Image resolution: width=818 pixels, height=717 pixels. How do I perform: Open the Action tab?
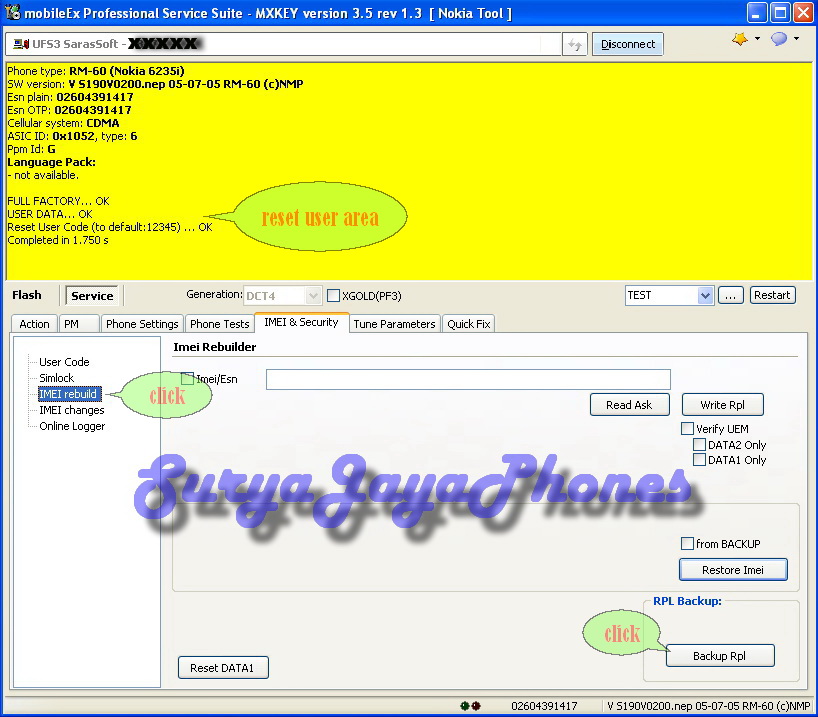click(x=34, y=324)
